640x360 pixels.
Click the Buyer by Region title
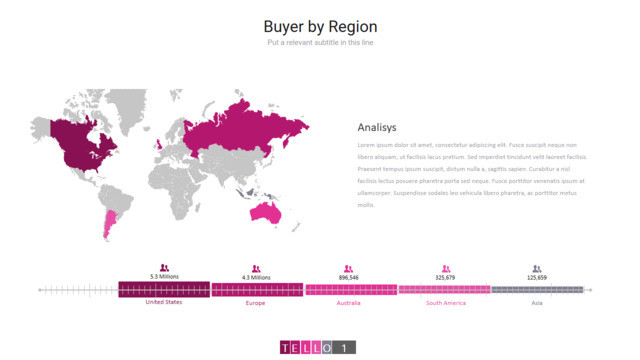(320, 27)
